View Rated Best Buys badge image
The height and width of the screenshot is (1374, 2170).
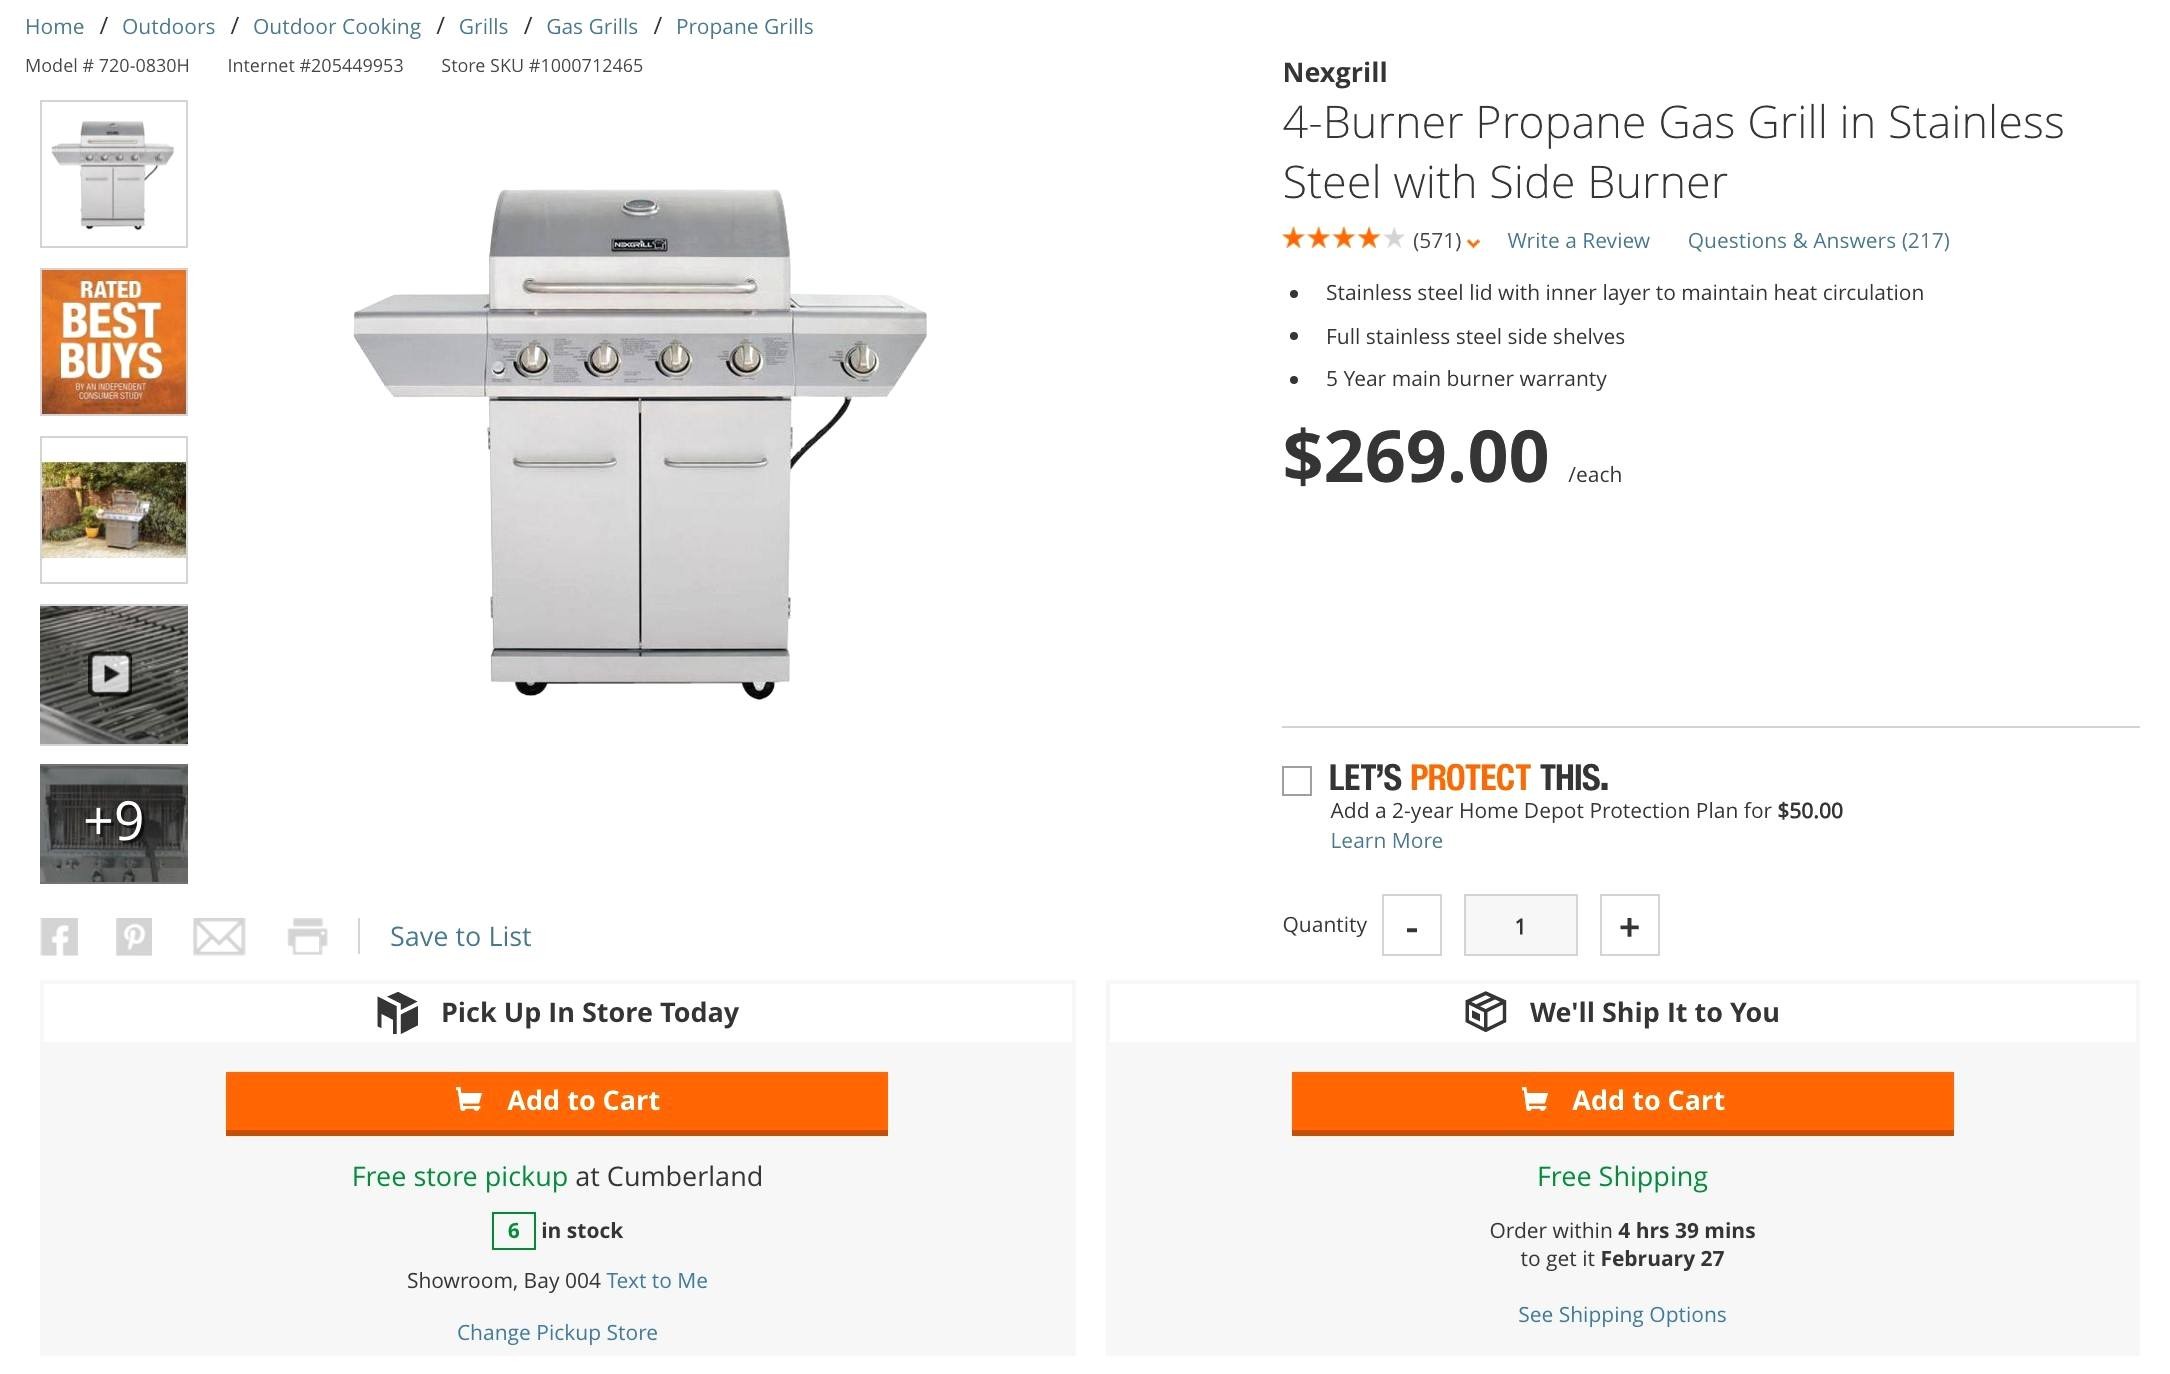(x=113, y=342)
